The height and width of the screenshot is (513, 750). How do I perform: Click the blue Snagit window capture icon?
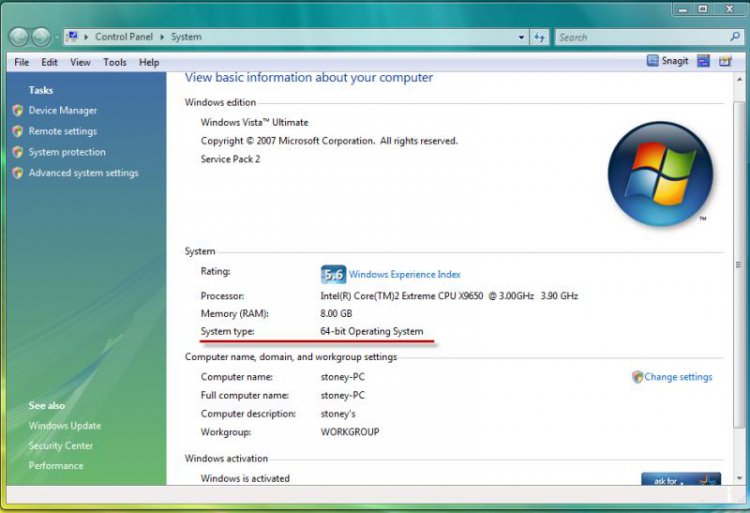pos(703,61)
